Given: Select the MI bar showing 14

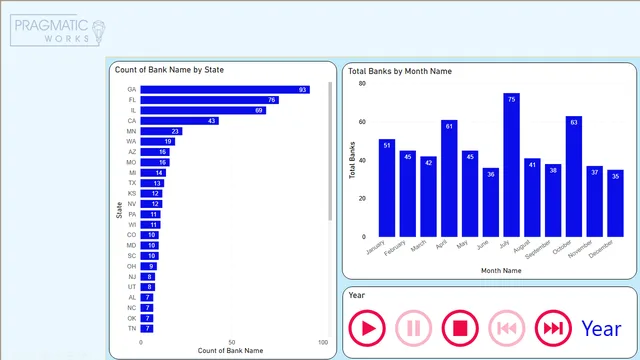Looking at the screenshot, I should pyautogui.click(x=153, y=173).
